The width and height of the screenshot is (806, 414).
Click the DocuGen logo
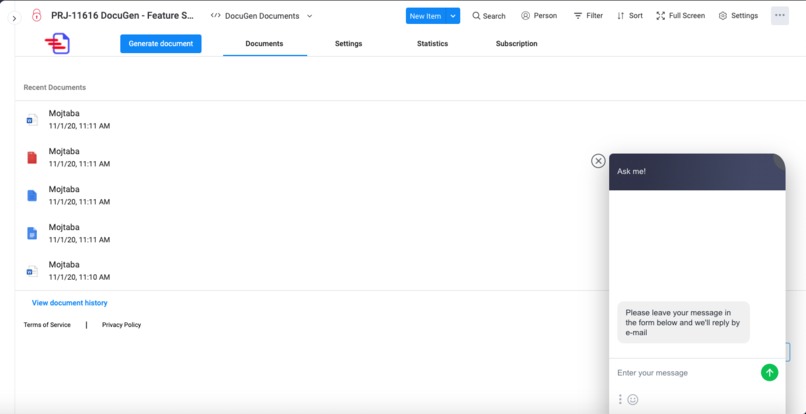57,43
